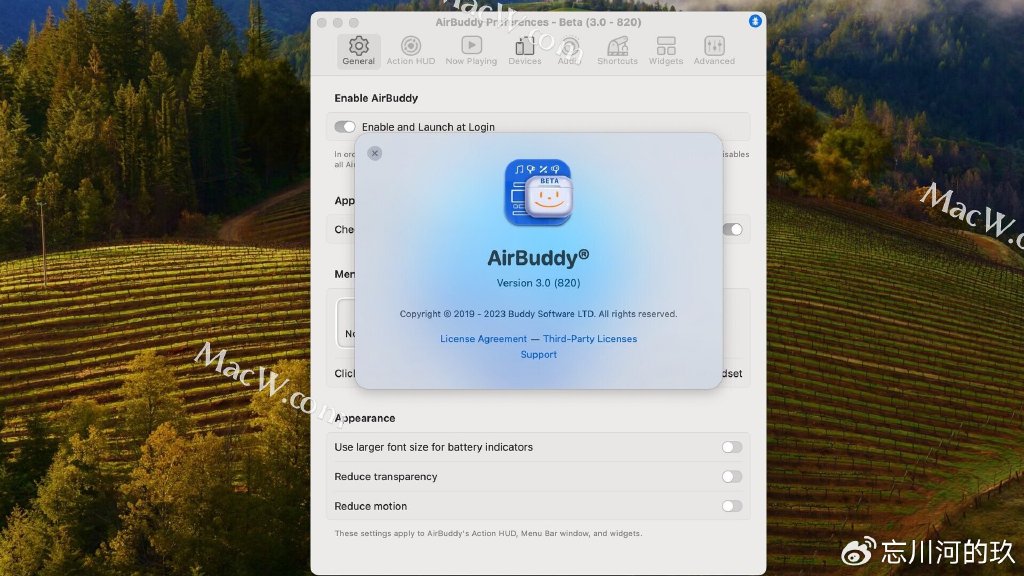The image size is (1024, 576).
Task: Open the Widgets preferences tab
Action: tap(665, 50)
